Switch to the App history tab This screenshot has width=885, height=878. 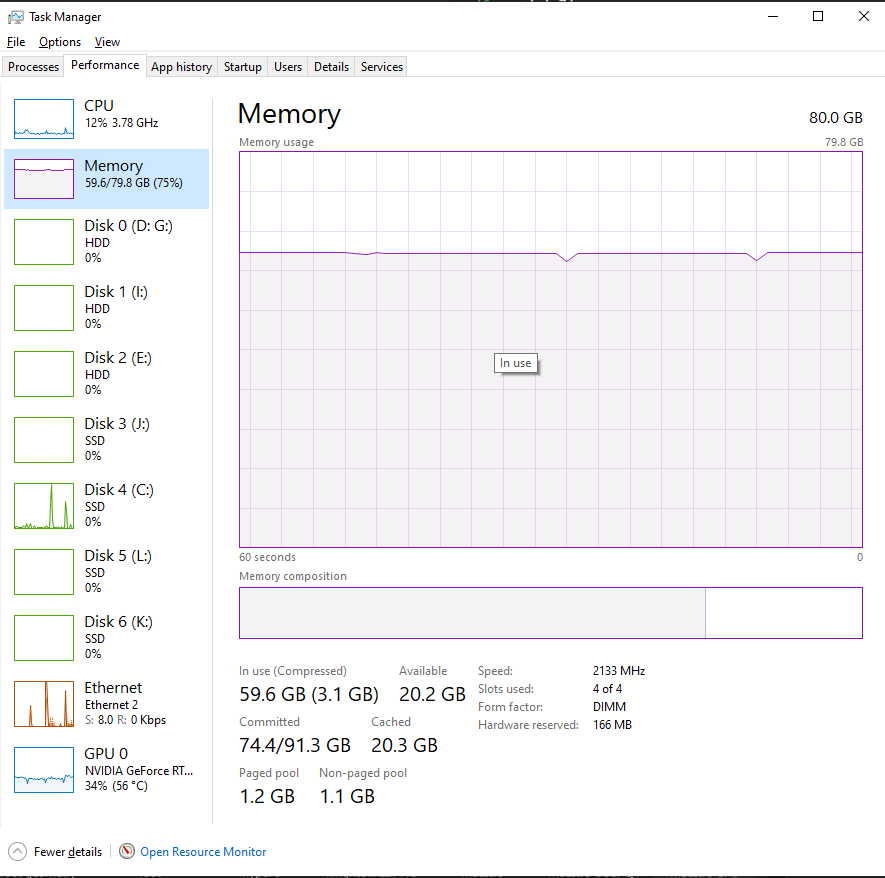click(182, 67)
